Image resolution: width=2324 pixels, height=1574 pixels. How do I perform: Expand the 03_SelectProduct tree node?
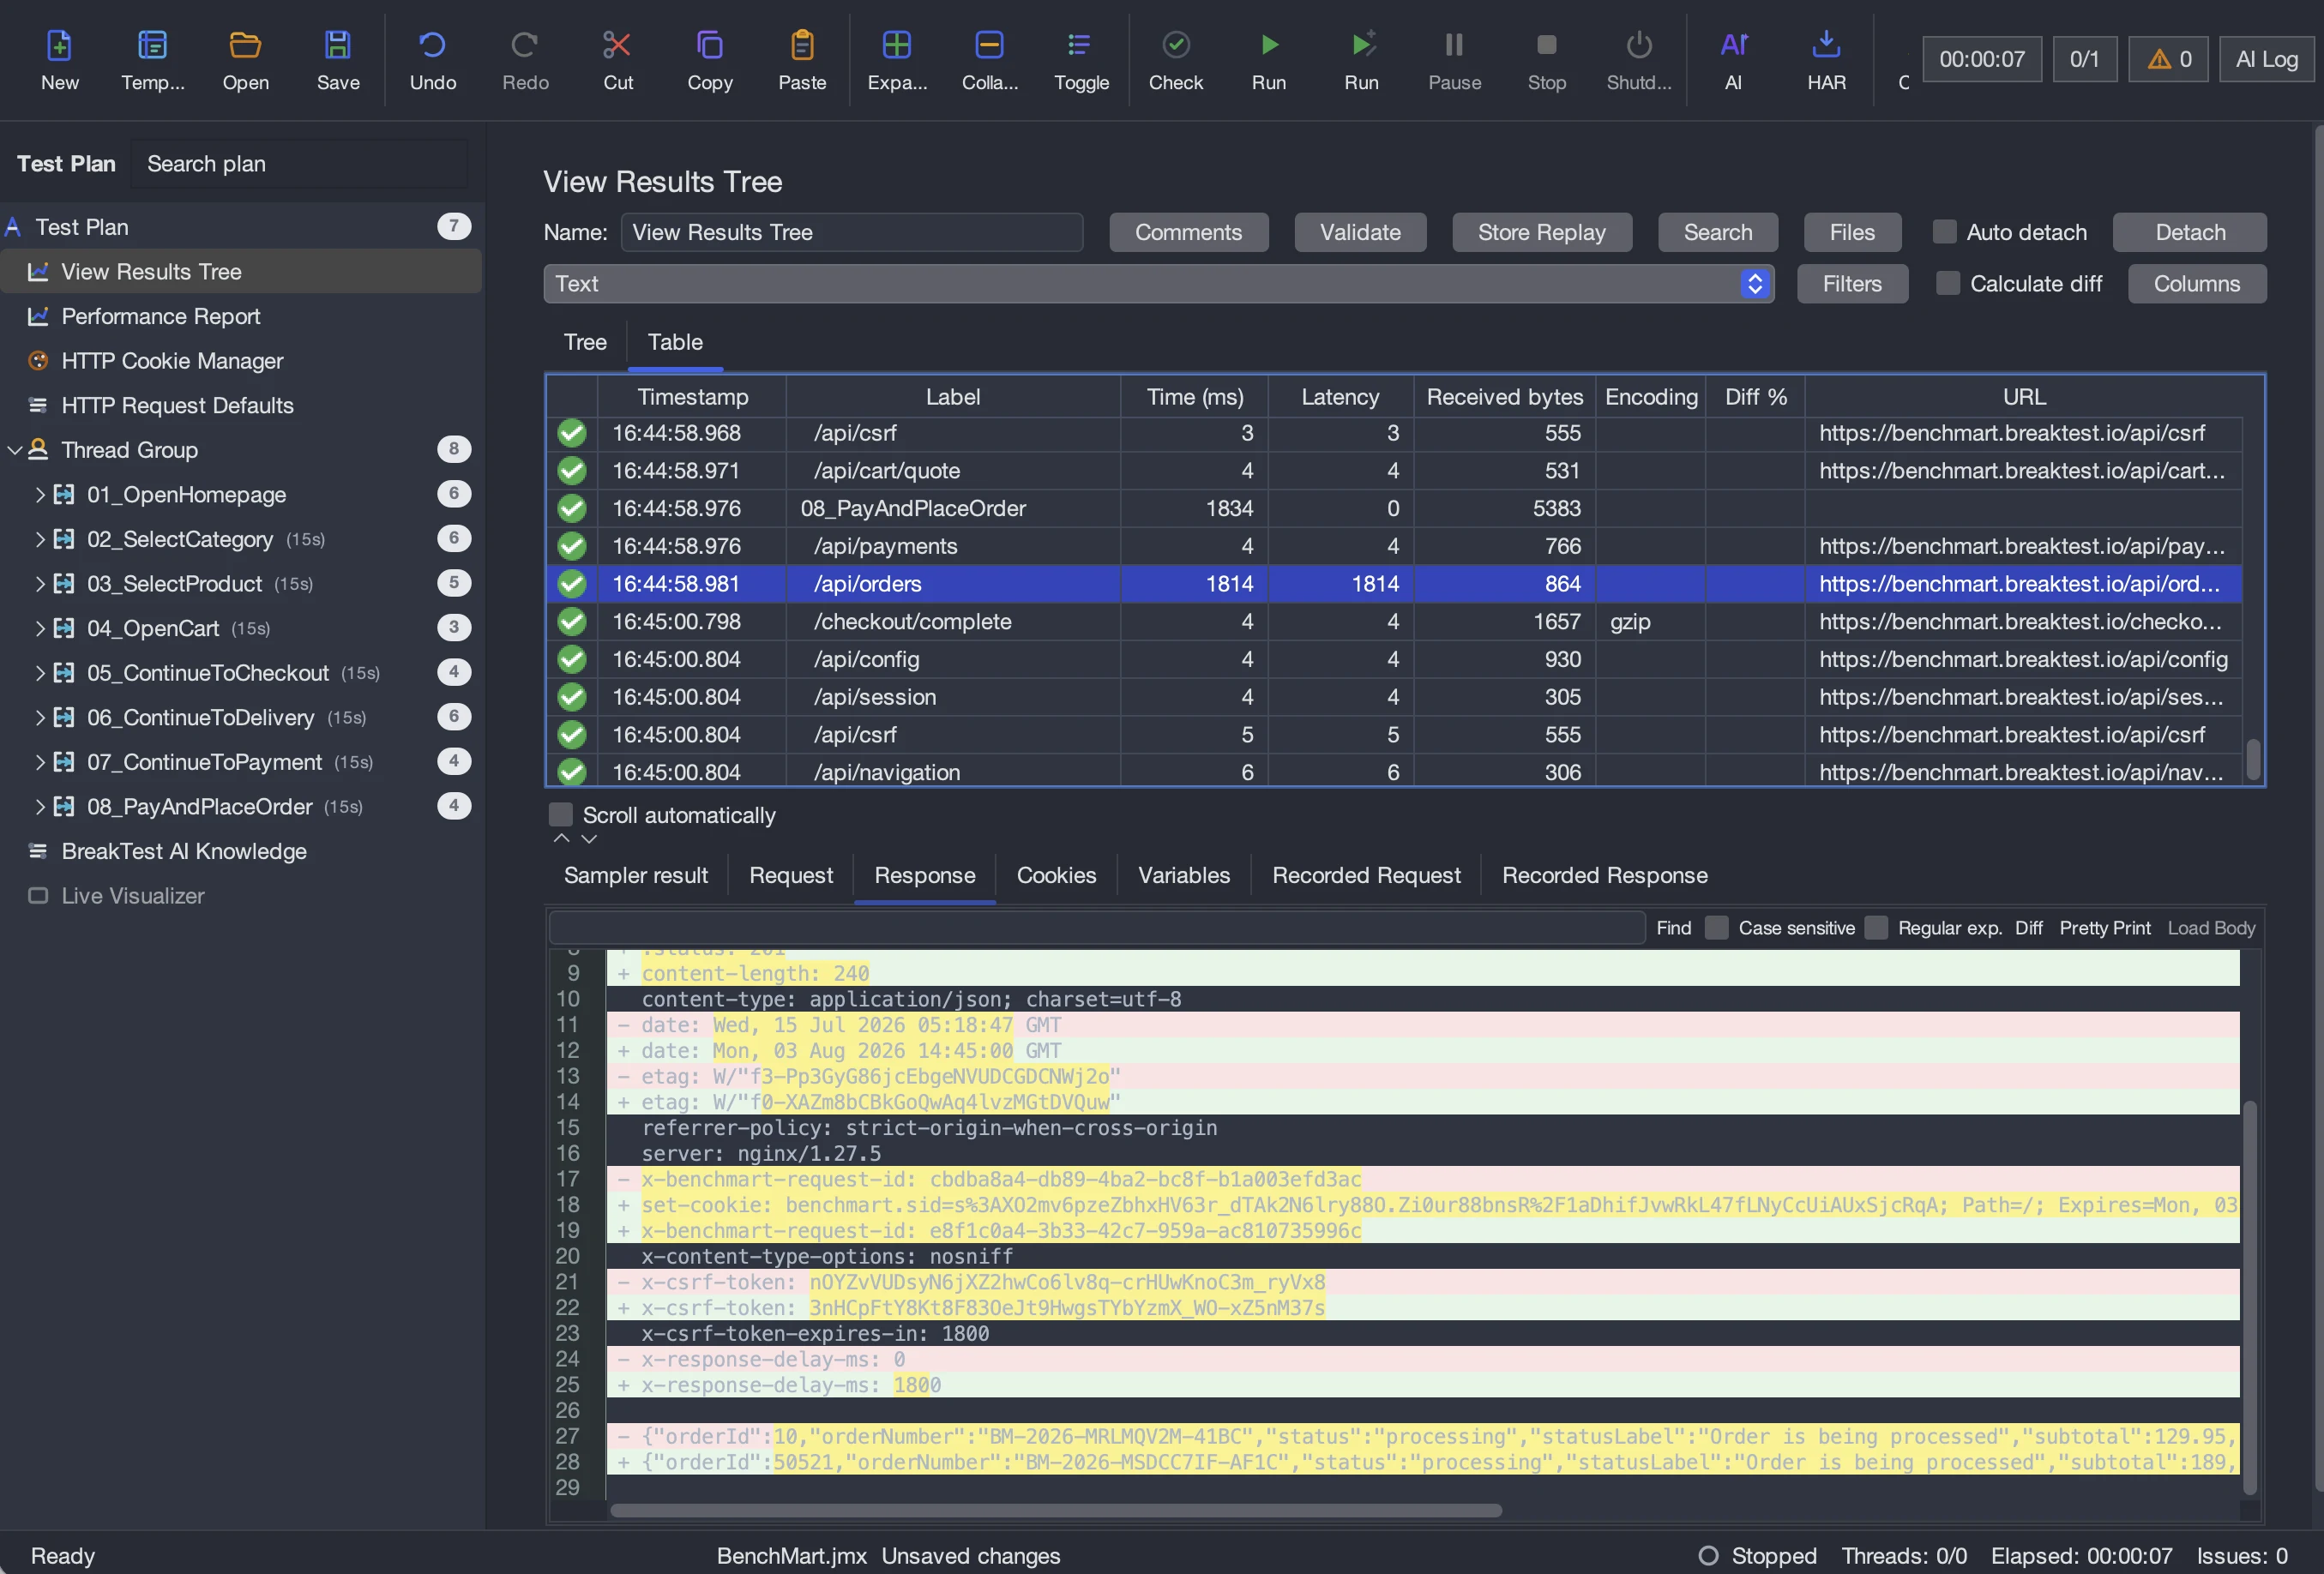[x=40, y=583]
